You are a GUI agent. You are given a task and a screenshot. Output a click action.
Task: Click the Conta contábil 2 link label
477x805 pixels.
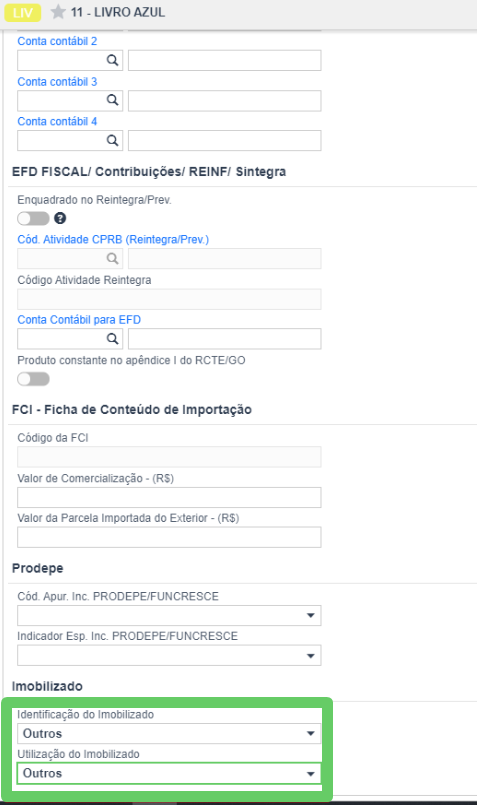[x=57, y=42]
